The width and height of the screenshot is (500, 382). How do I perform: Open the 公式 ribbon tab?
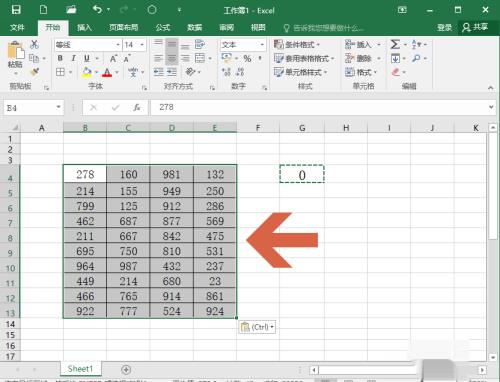click(x=163, y=27)
